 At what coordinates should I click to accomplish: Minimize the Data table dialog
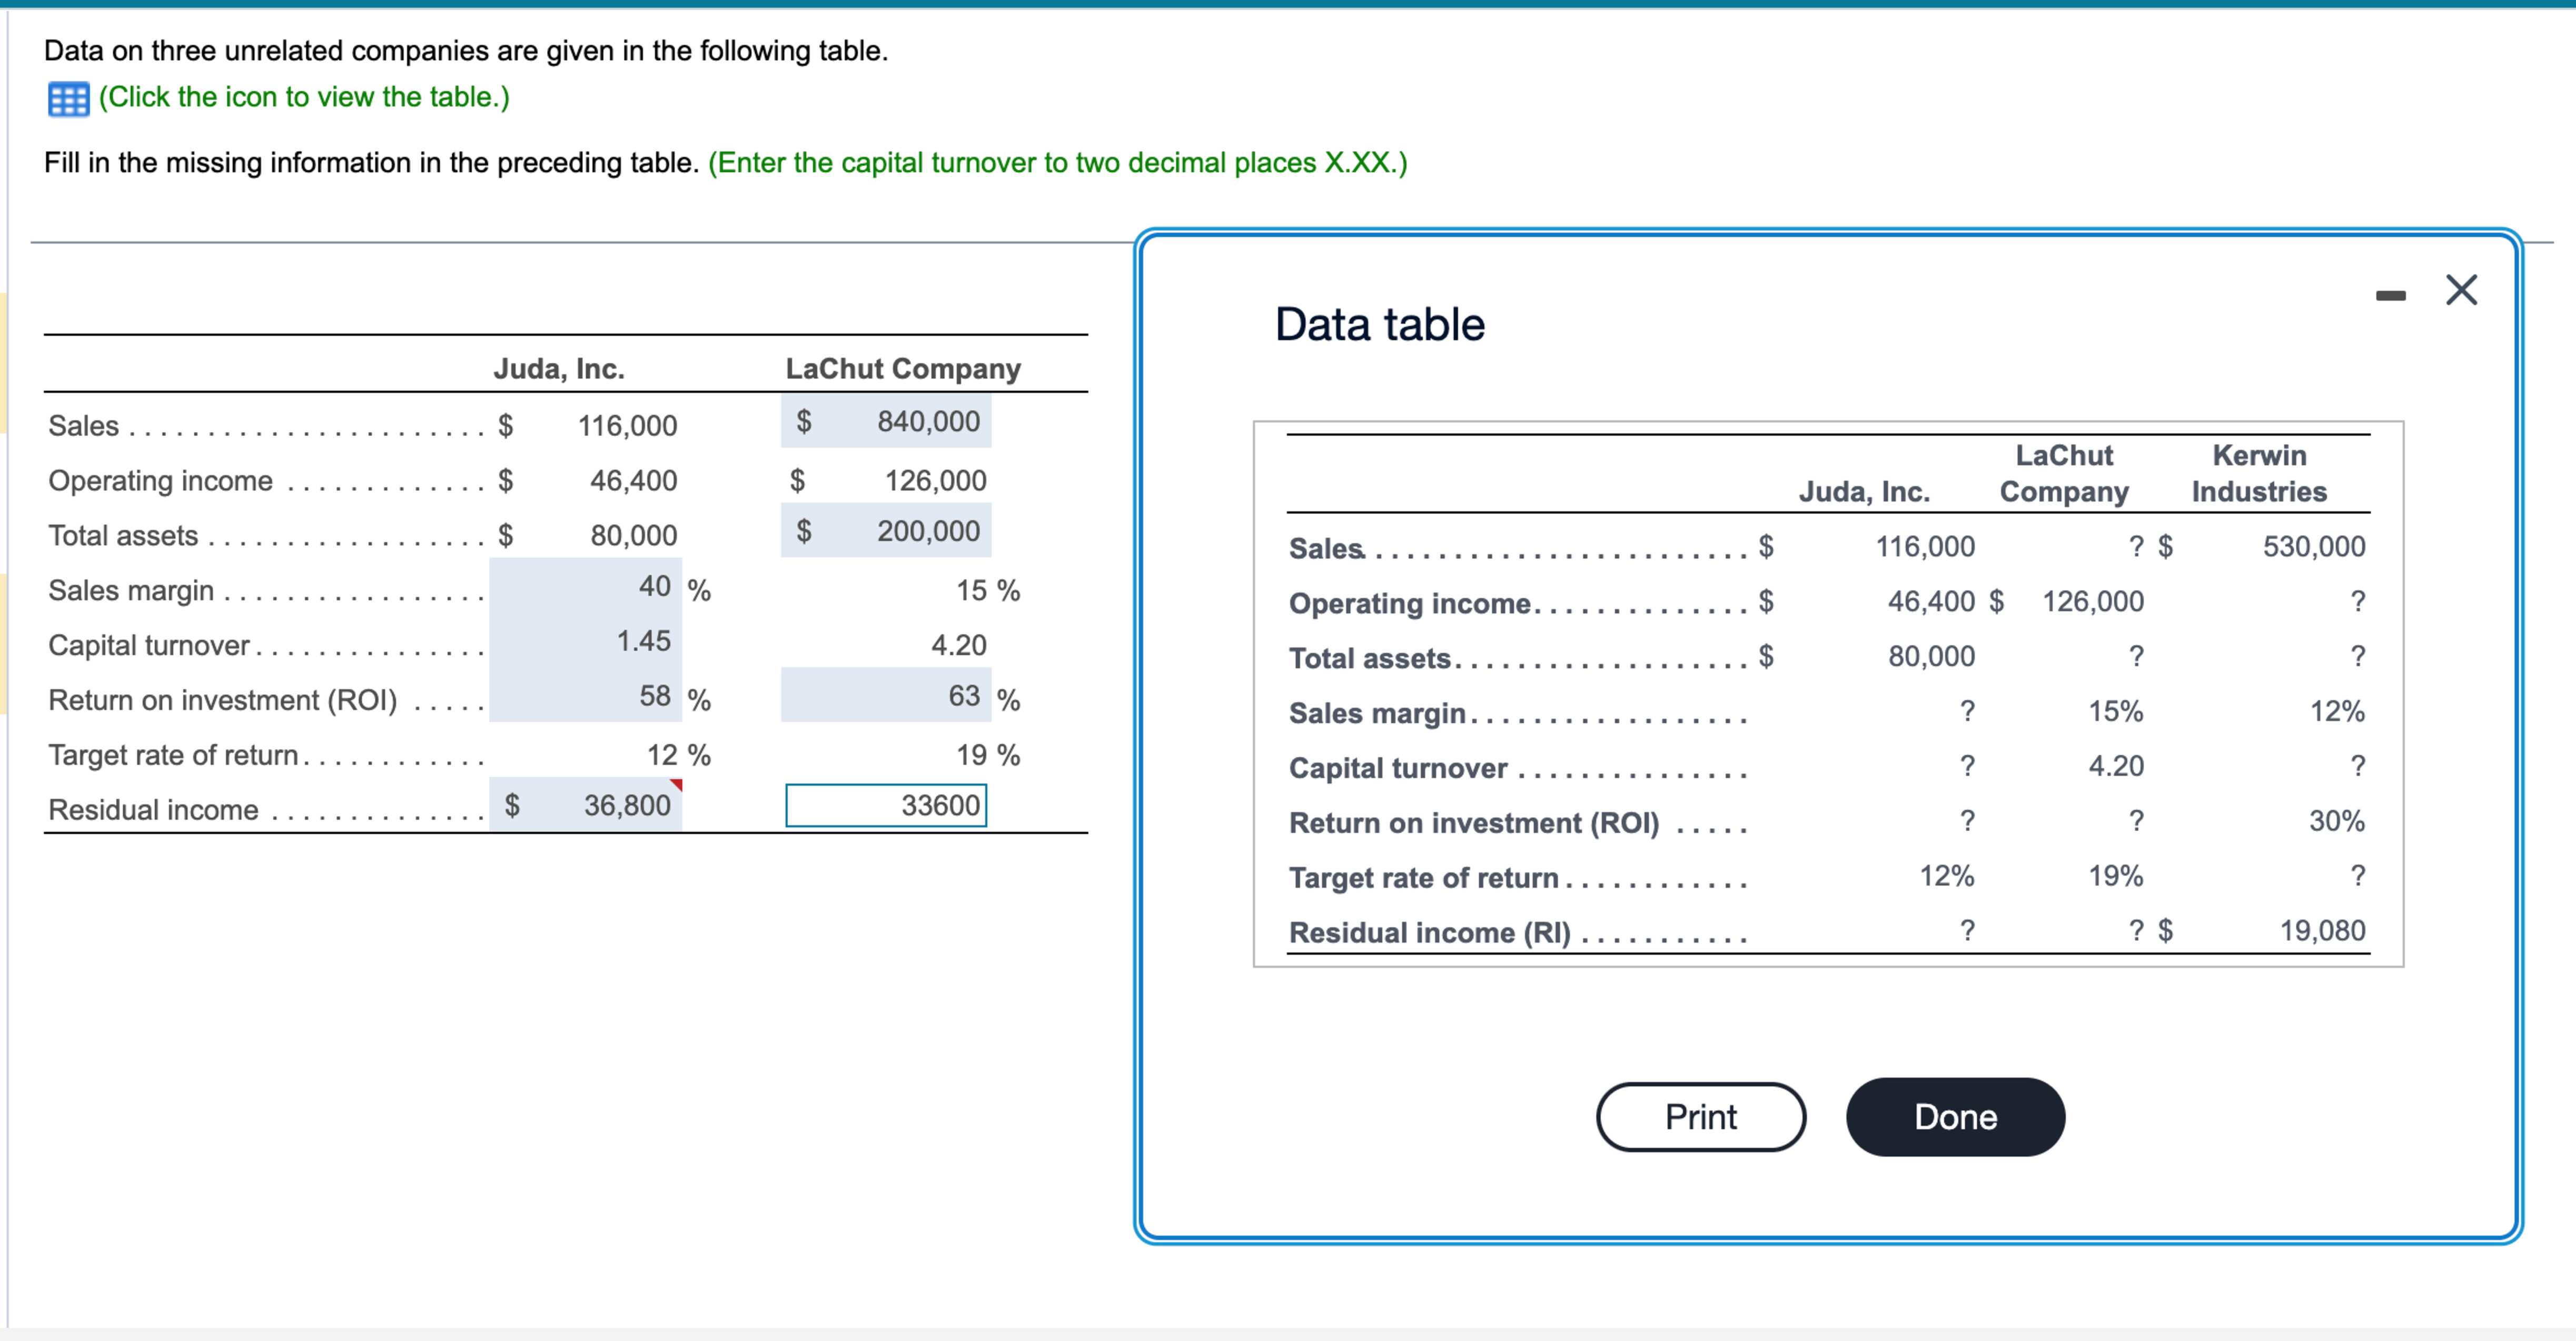point(2390,295)
